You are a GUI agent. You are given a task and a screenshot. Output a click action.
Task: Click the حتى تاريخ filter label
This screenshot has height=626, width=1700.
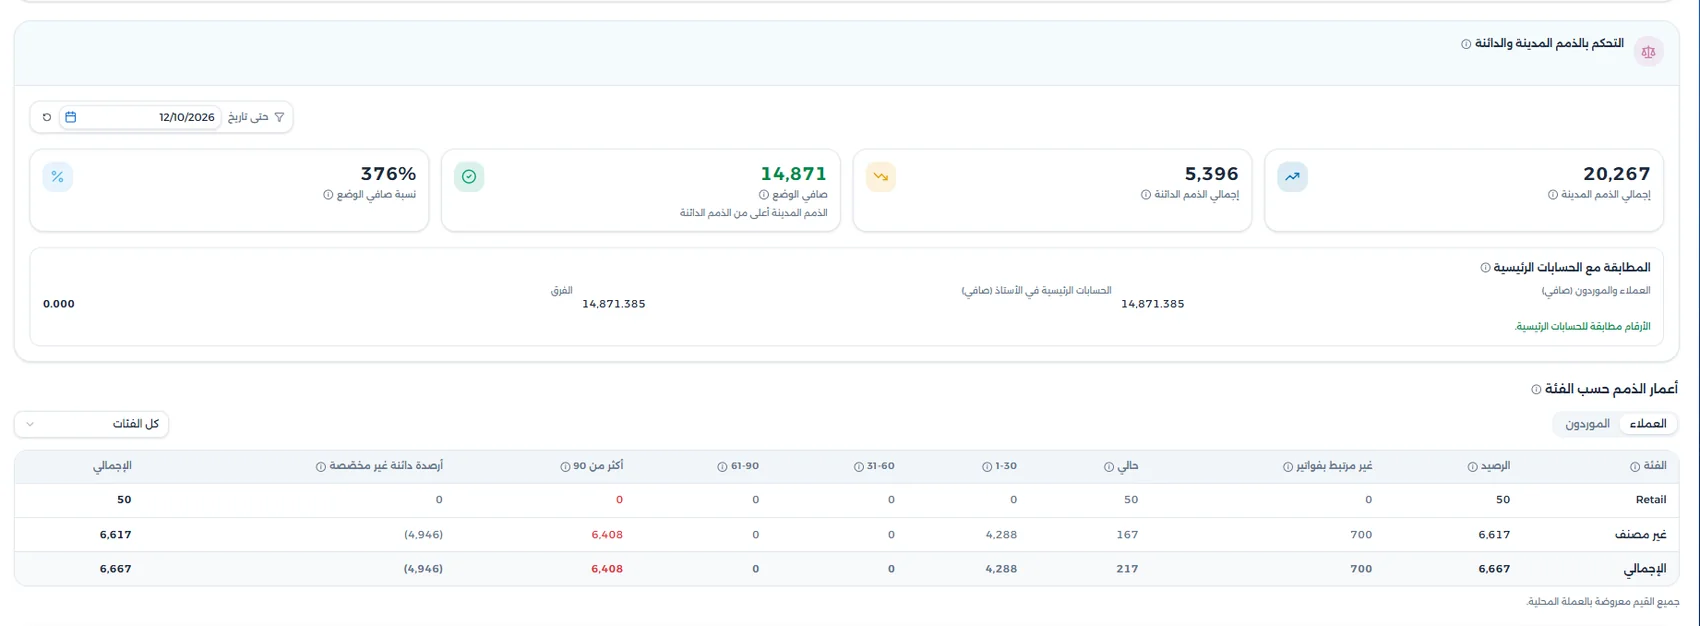click(x=248, y=117)
